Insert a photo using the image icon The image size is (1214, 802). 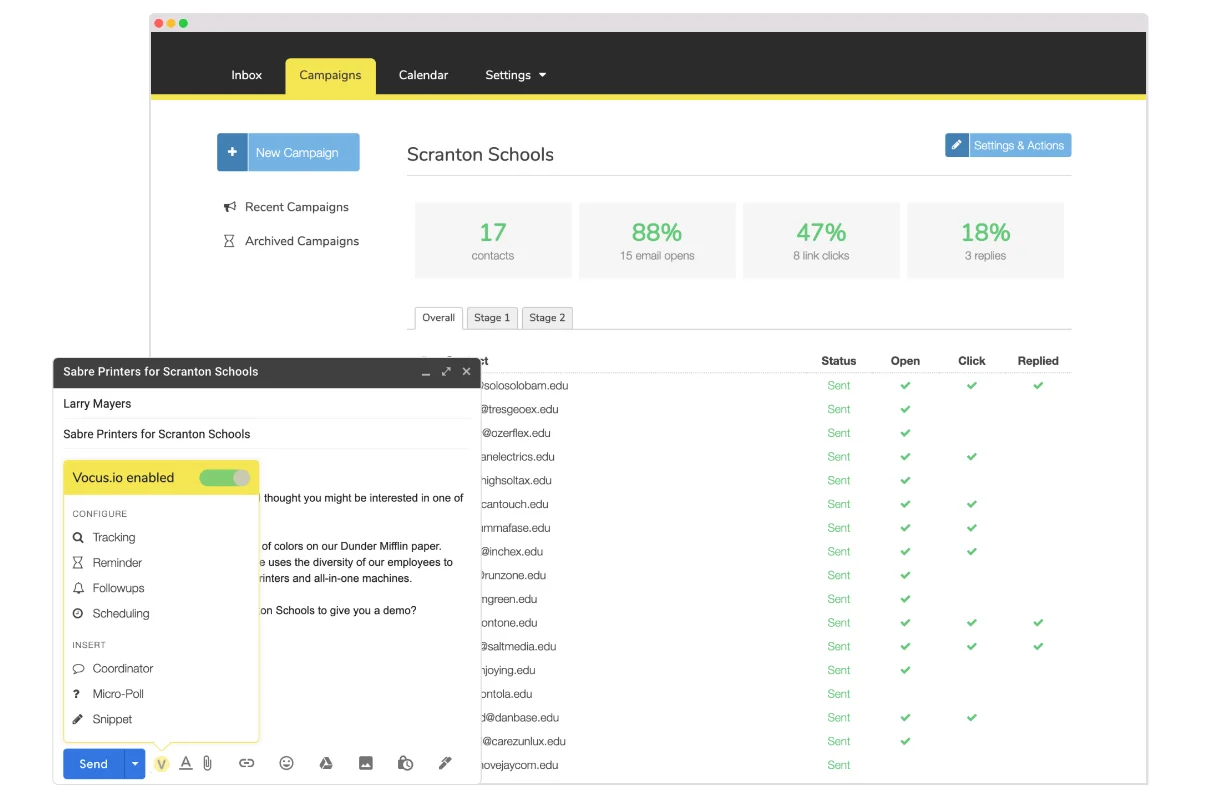click(x=366, y=763)
